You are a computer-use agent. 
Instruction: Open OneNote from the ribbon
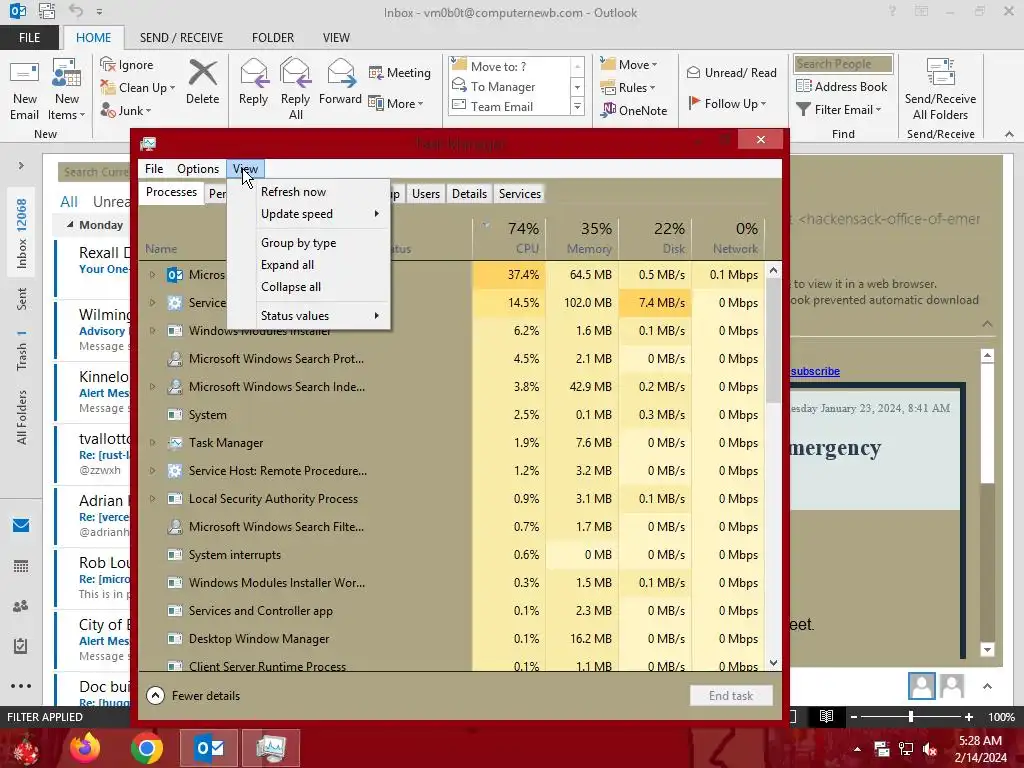point(634,110)
